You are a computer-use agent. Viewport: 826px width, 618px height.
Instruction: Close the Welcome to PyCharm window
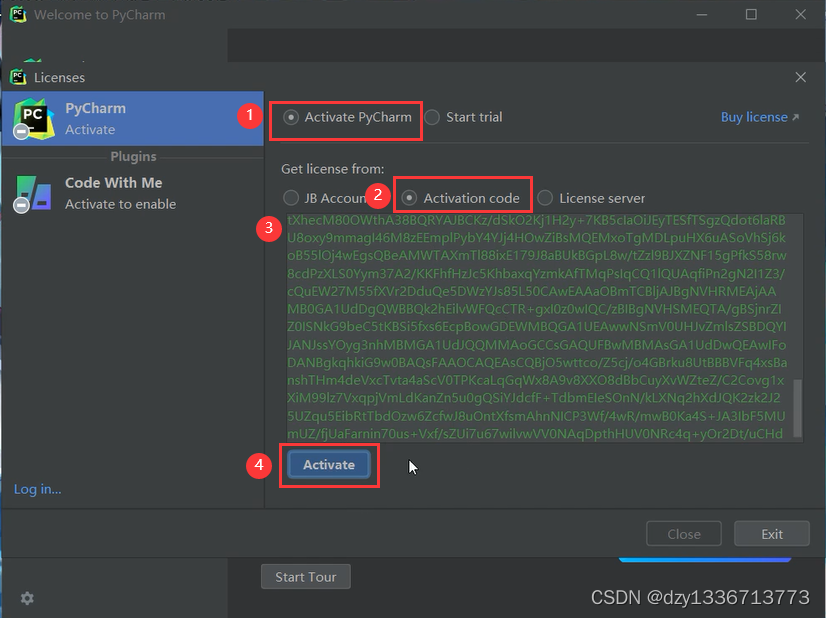800,14
